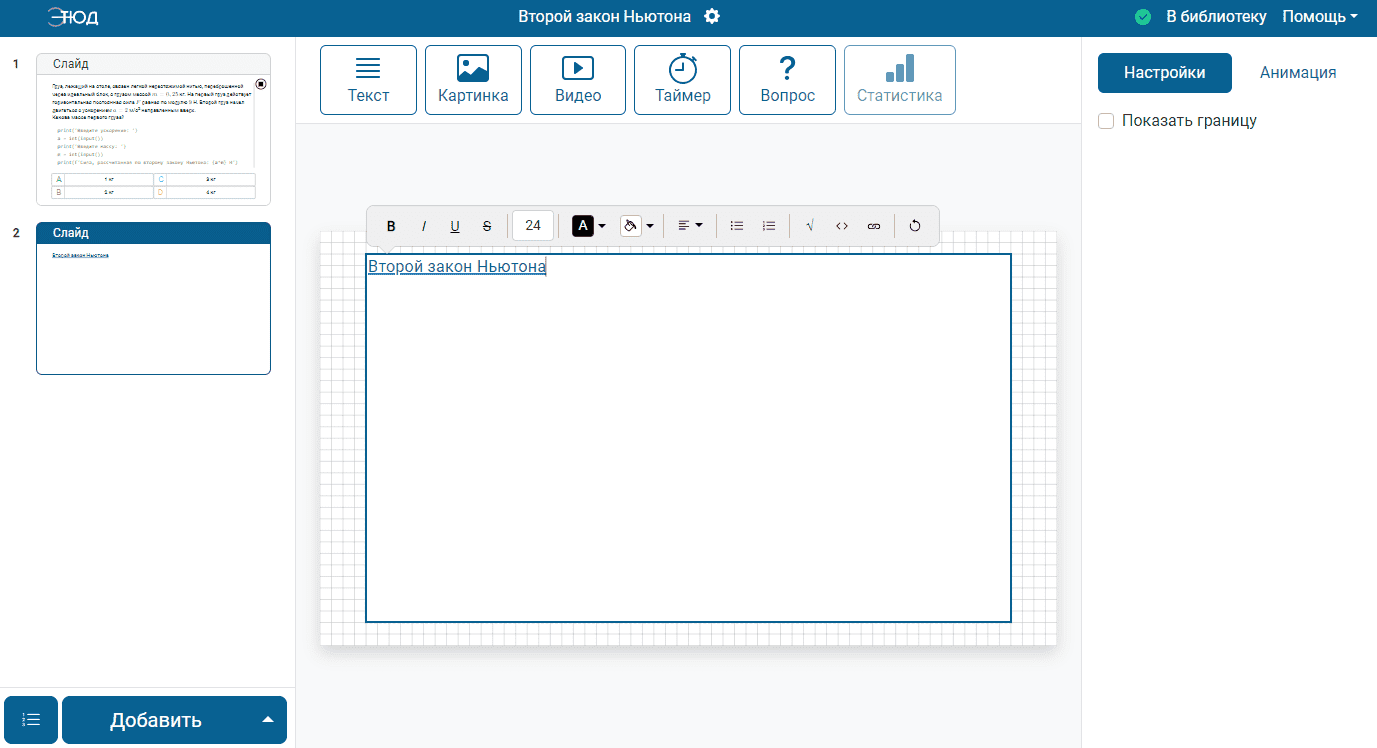Insert a hyperlink
The width and height of the screenshot is (1377, 748).
point(874,226)
